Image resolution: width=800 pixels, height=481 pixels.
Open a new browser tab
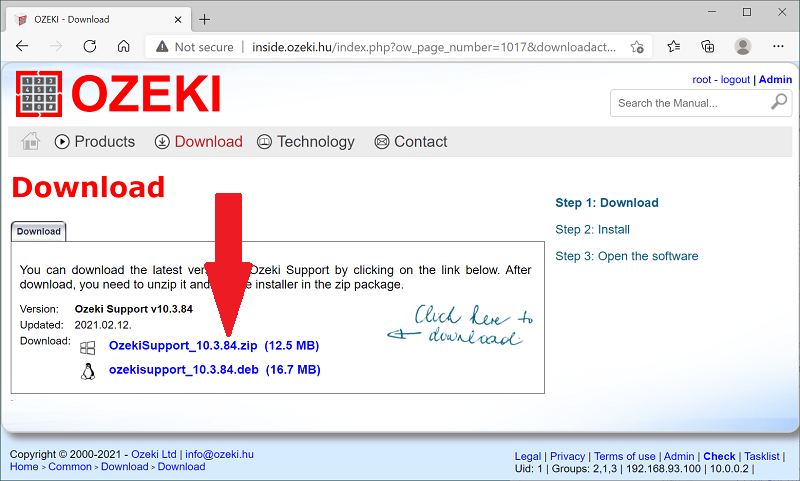[x=205, y=19]
